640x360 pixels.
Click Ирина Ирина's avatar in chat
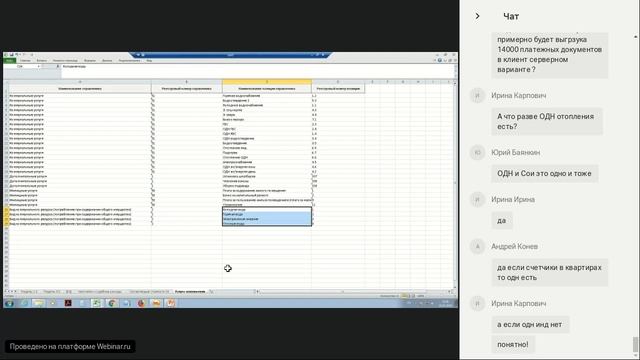pos(478,199)
